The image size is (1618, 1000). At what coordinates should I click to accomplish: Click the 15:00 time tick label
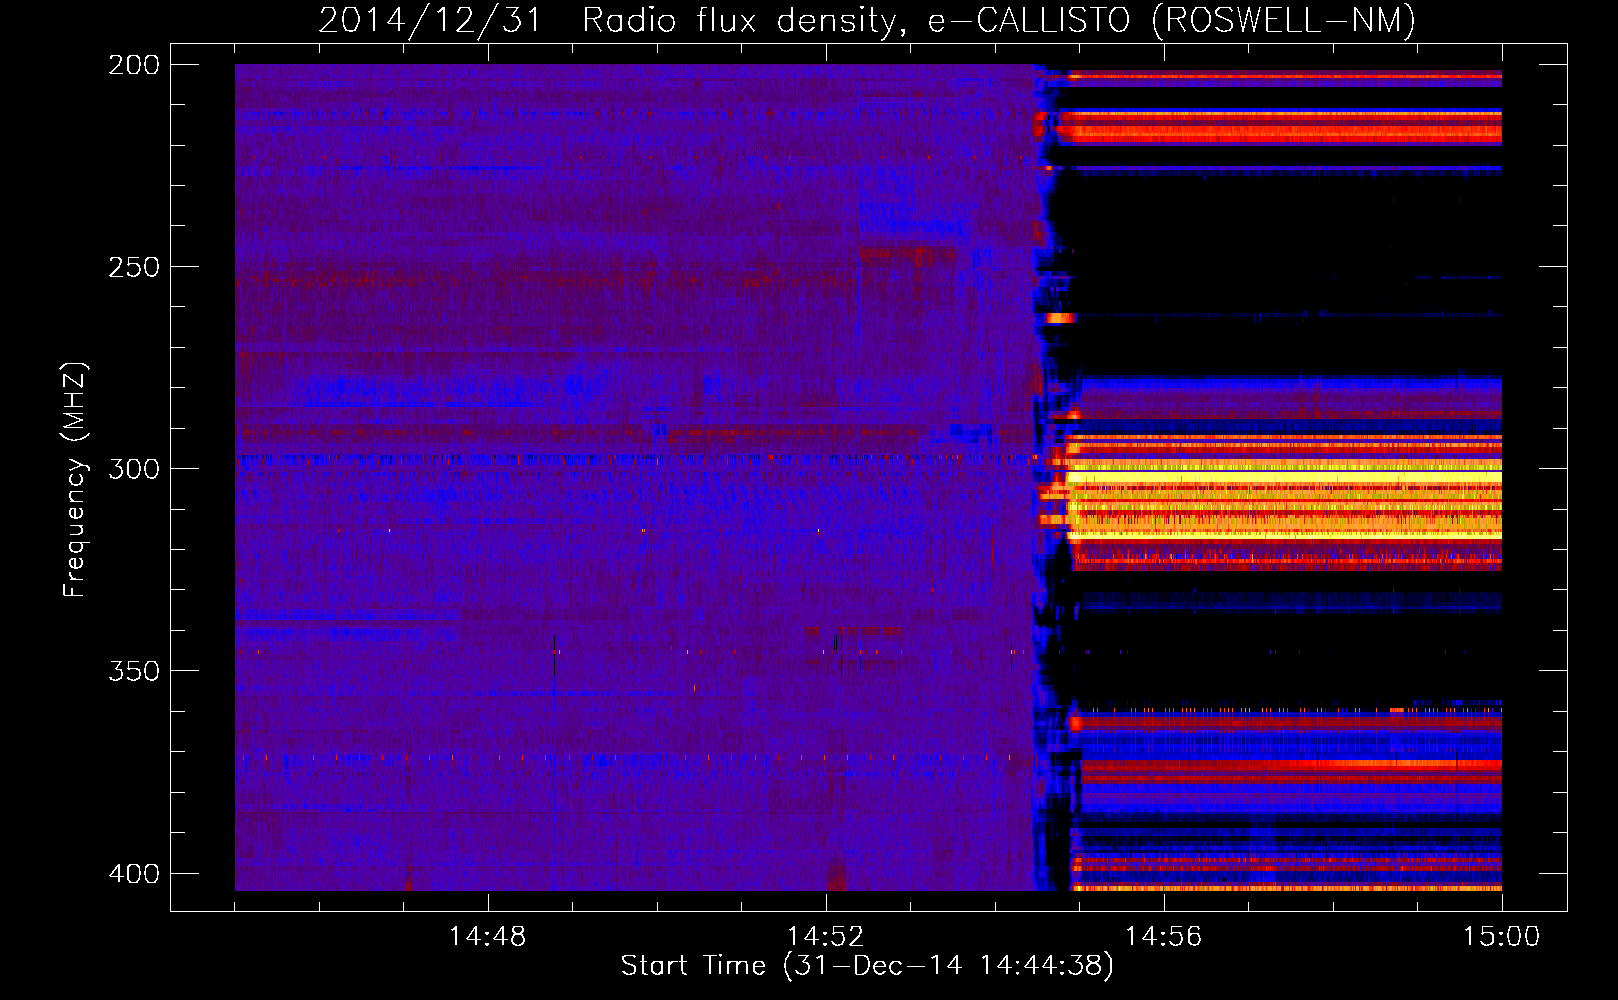tap(1501, 937)
